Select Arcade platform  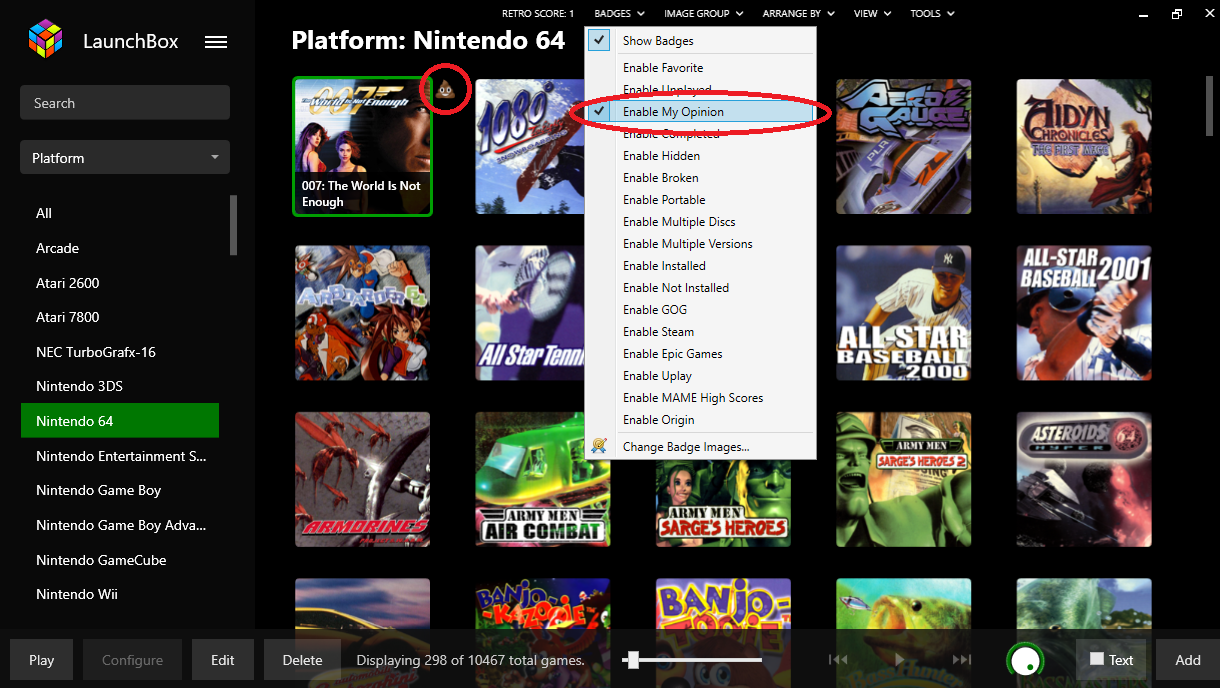120,248
